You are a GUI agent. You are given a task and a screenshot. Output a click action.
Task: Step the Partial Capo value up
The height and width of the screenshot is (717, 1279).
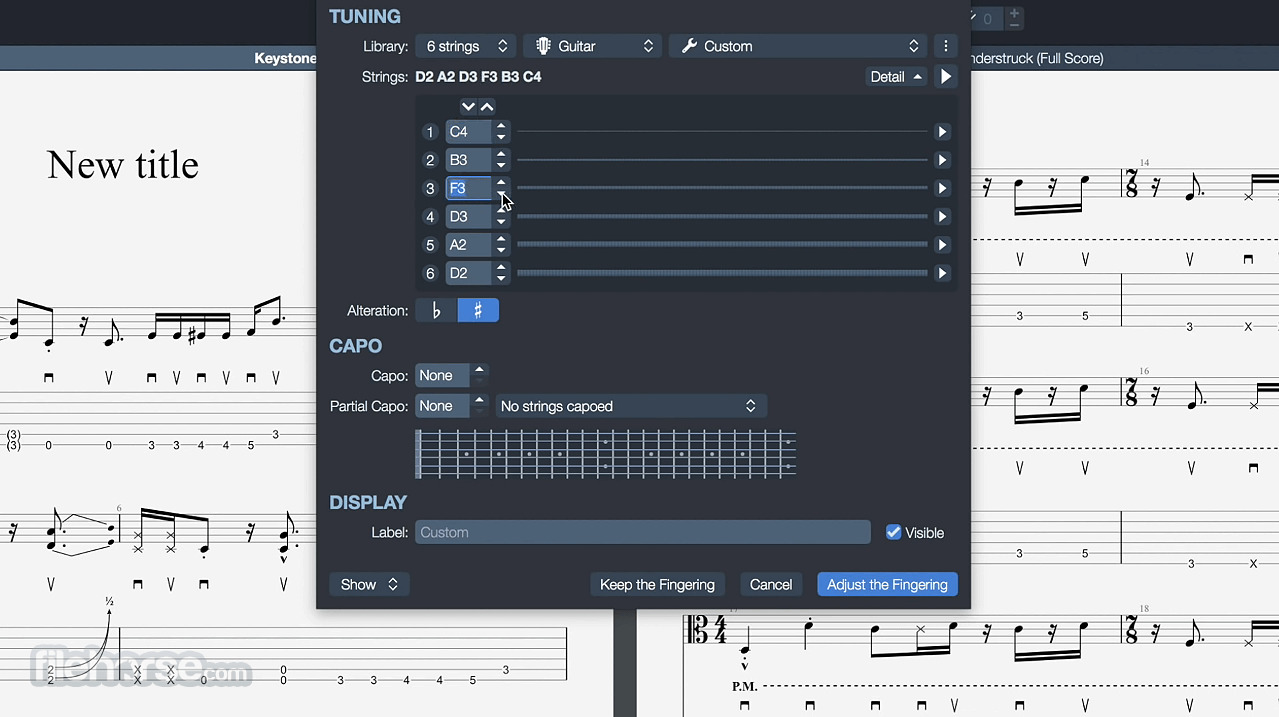click(x=480, y=400)
